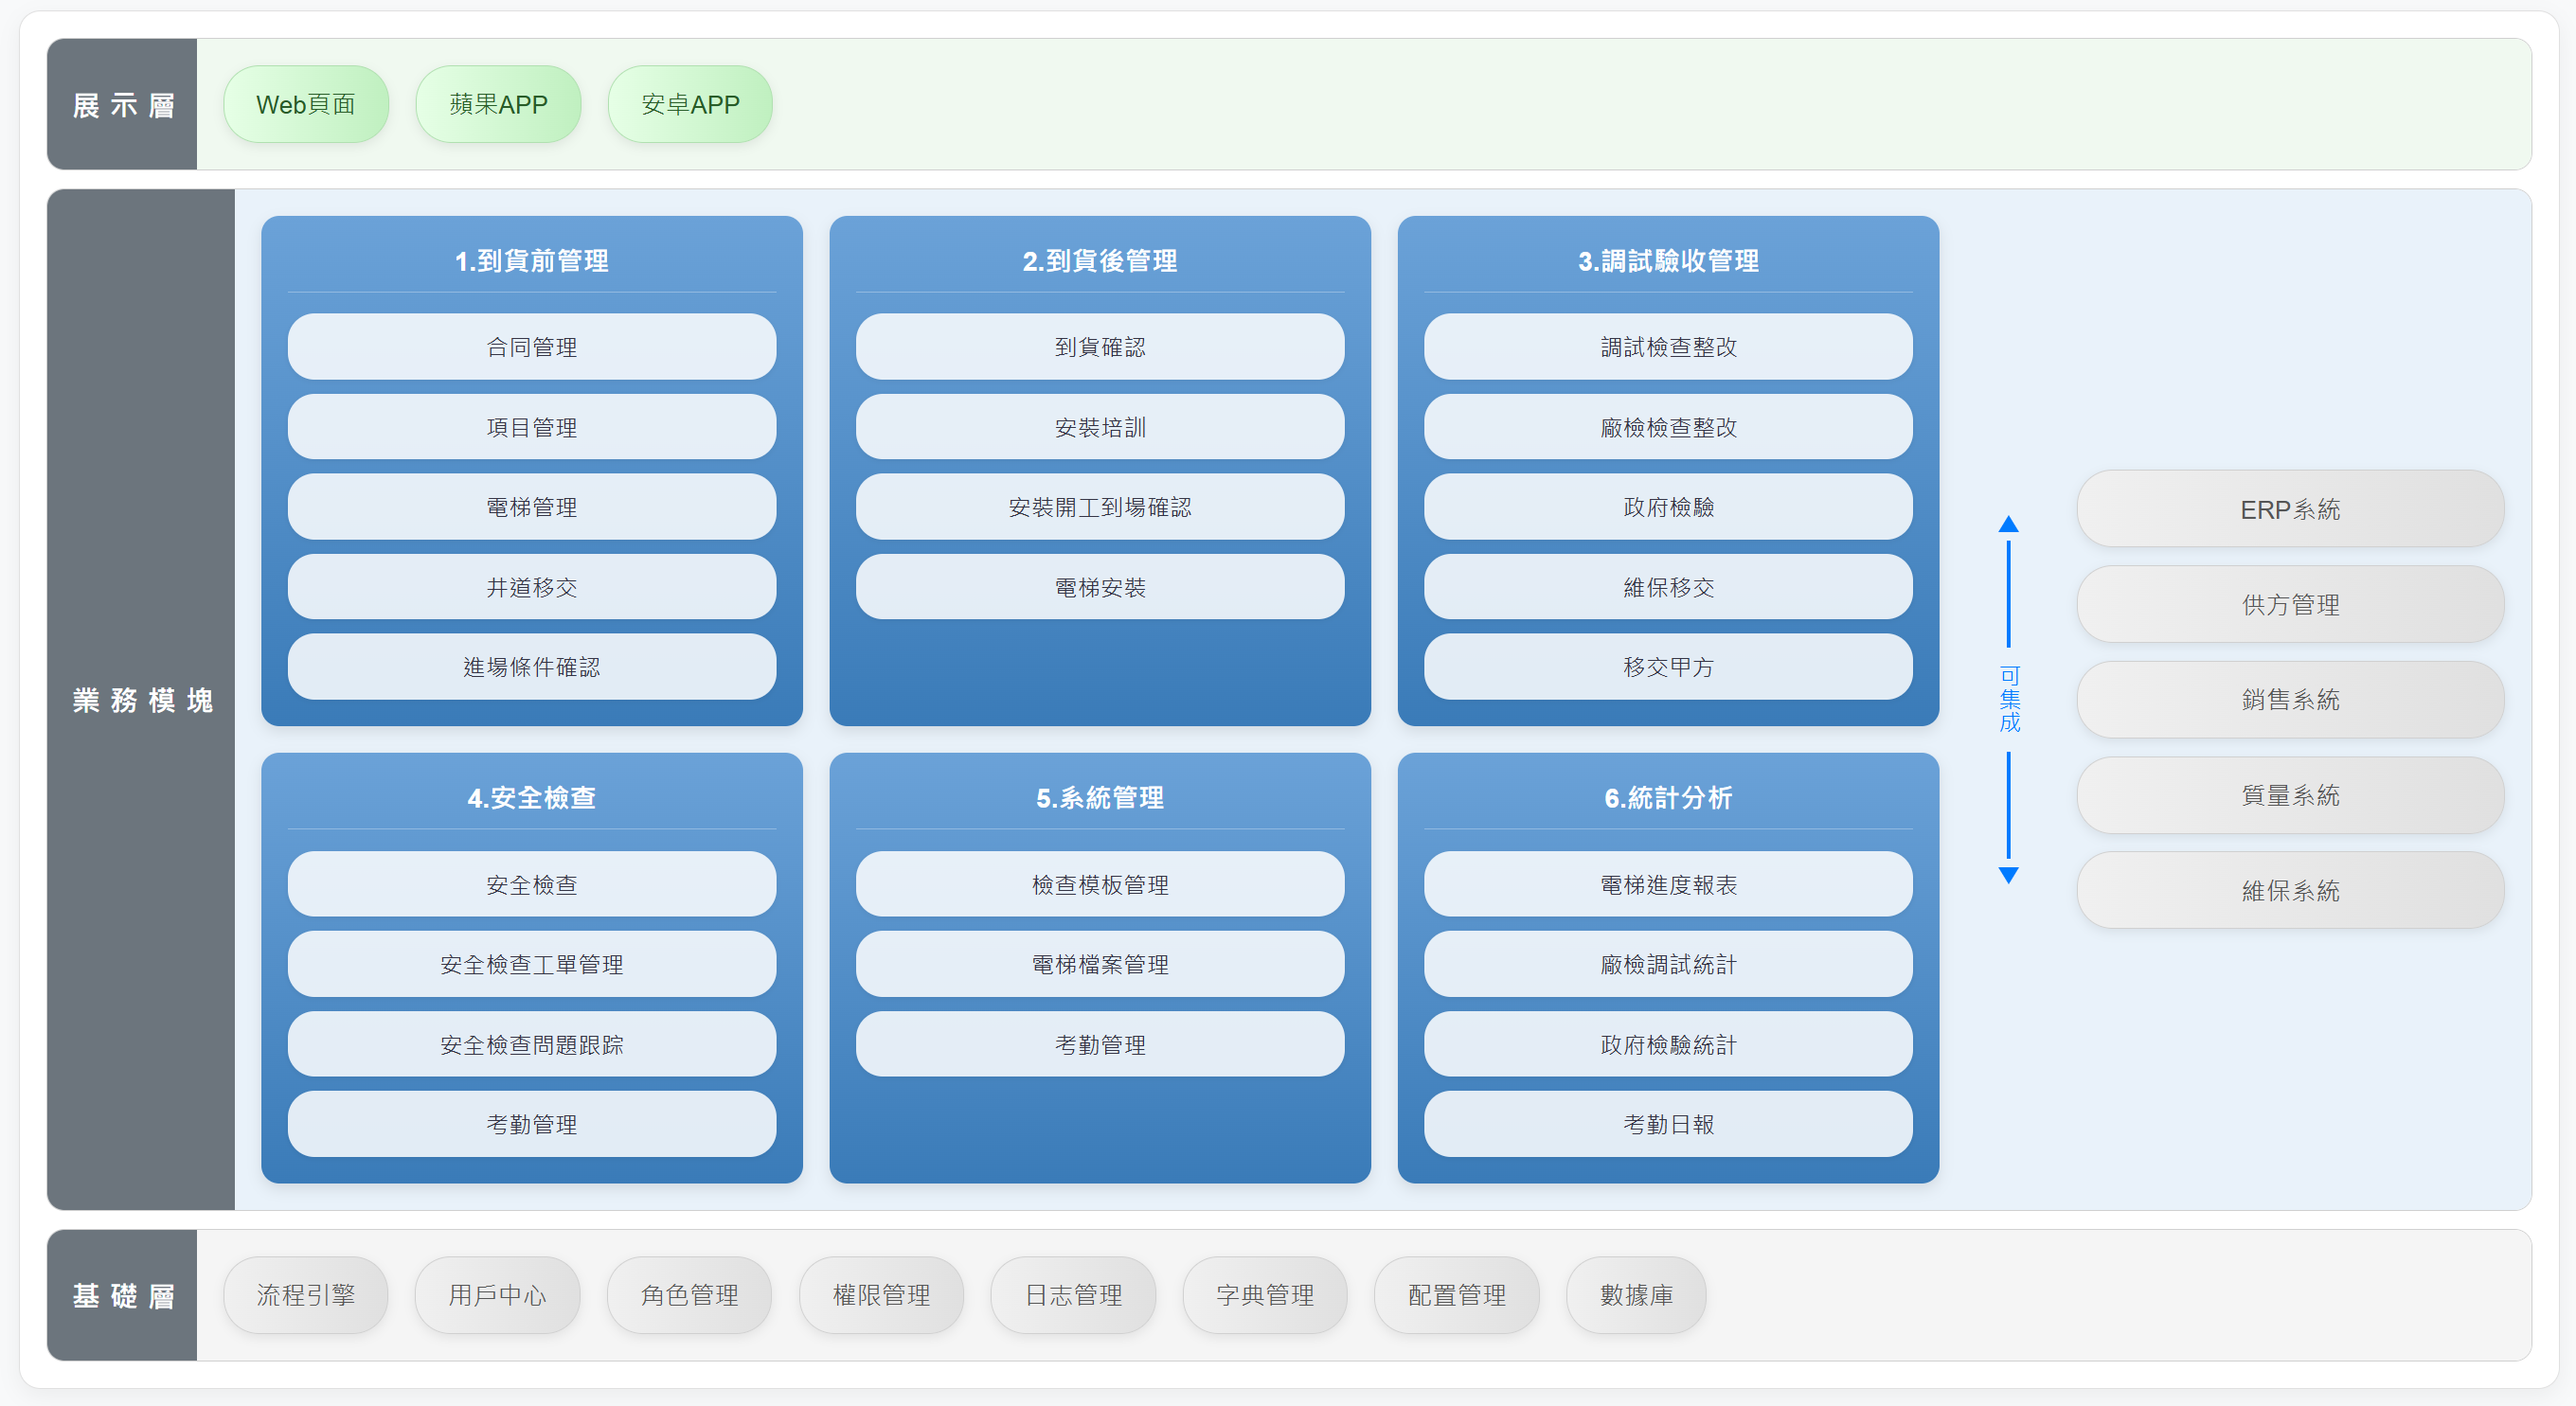Click the 權限管理 pill

click(881, 1295)
